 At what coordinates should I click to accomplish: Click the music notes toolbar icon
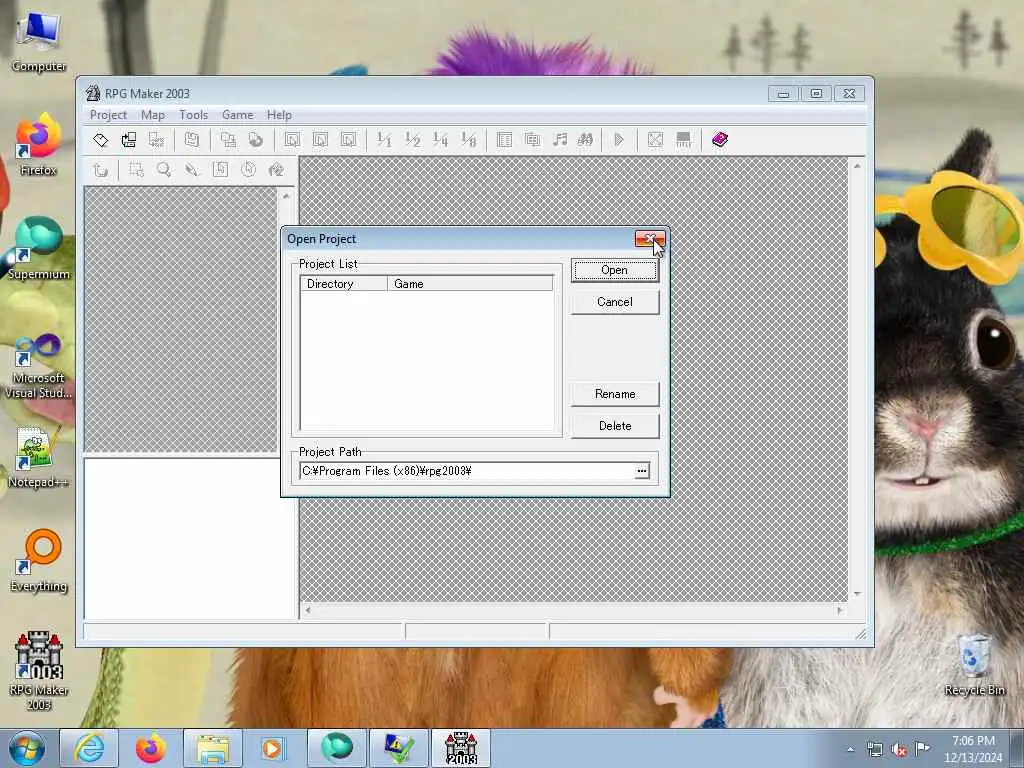tap(560, 140)
